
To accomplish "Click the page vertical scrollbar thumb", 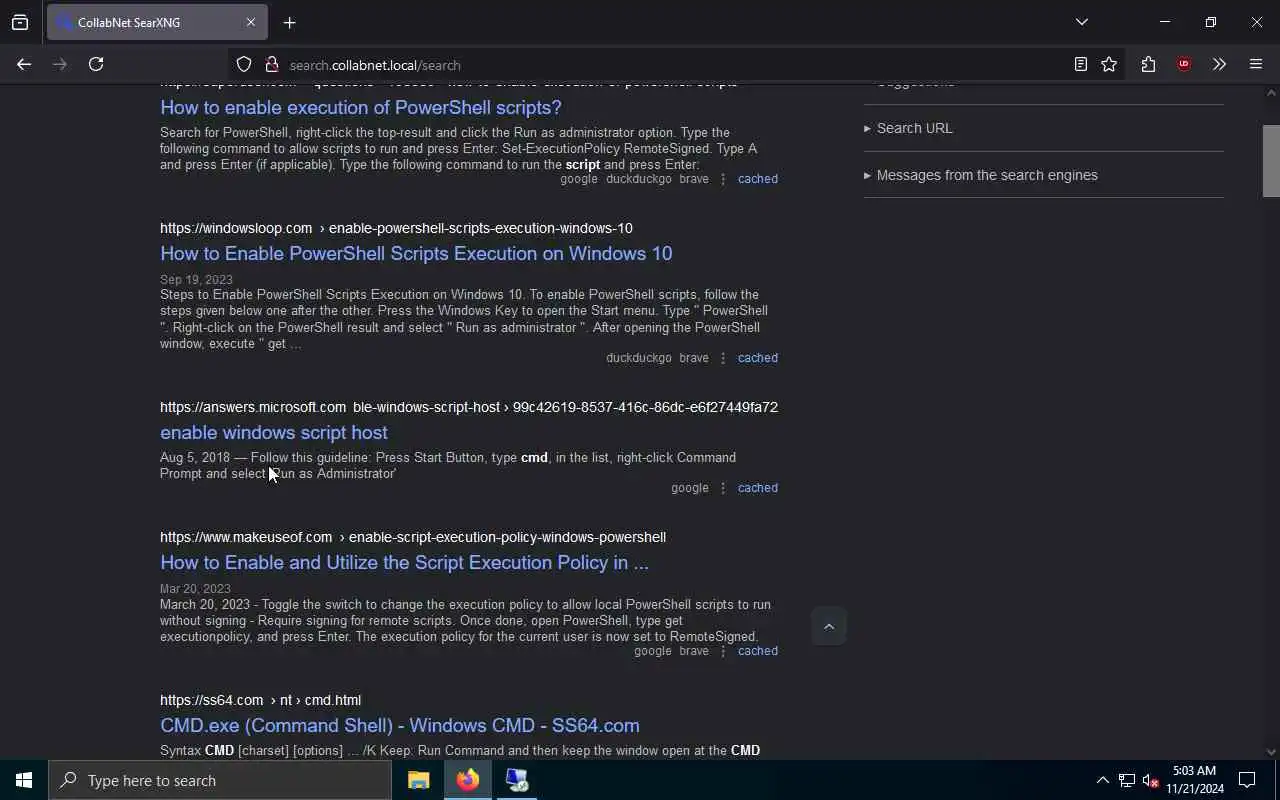I will tap(1271, 161).
